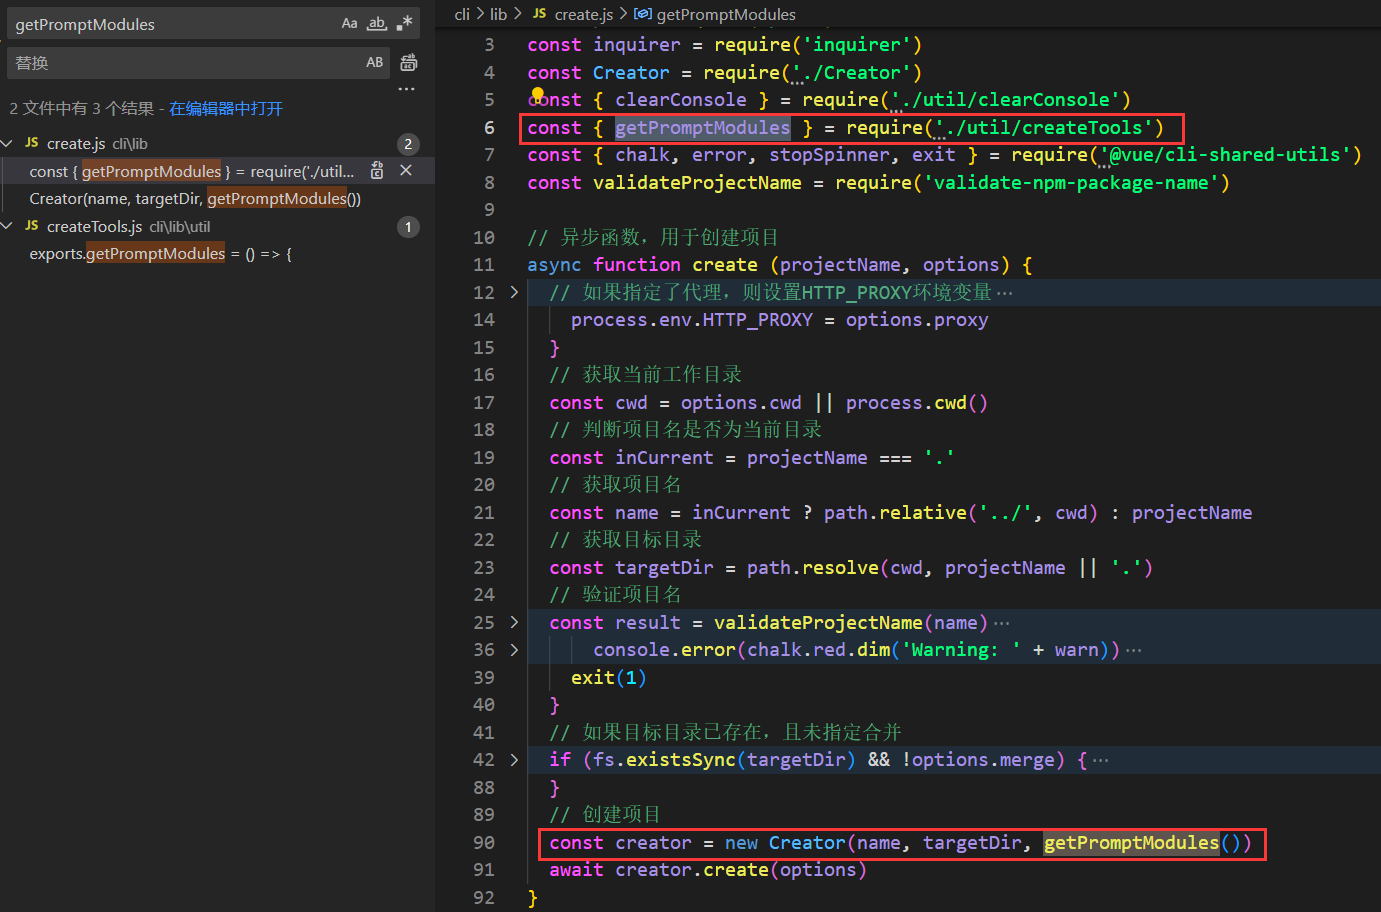This screenshot has height=912, width=1381.
Task: Collapse the create.js search results
Action: 8,144
